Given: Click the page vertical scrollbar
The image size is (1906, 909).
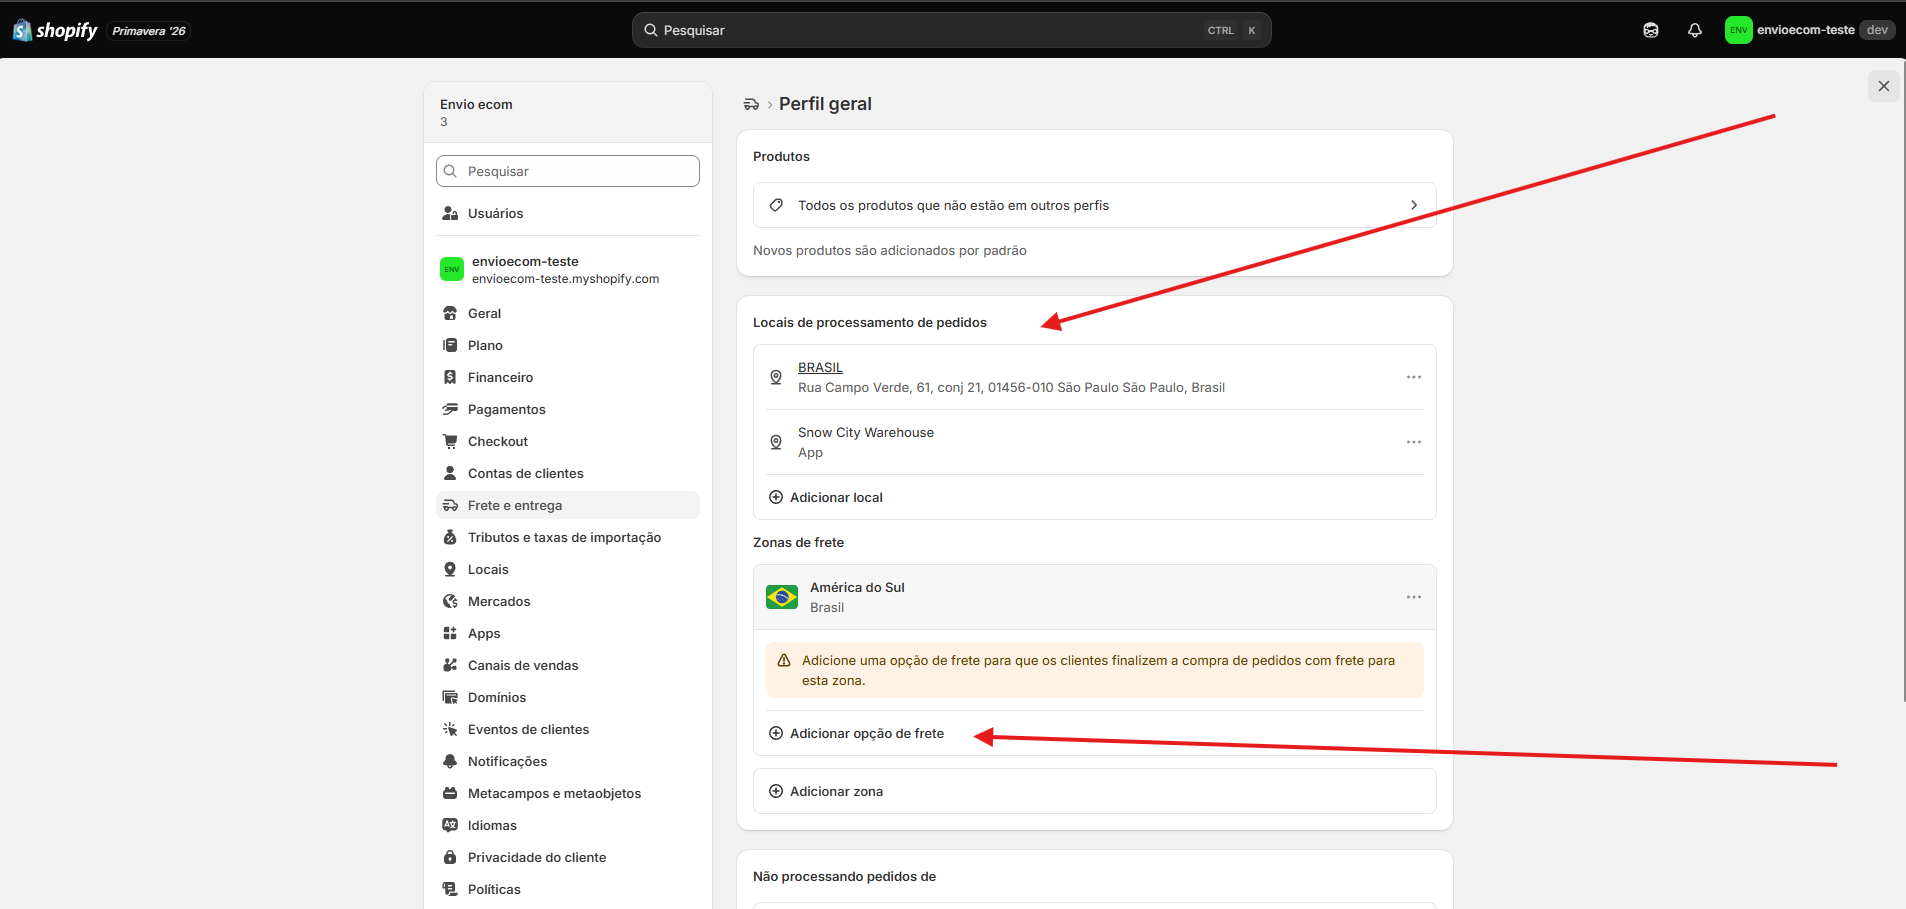Looking at the screenshot, I should coord(1903,380).
